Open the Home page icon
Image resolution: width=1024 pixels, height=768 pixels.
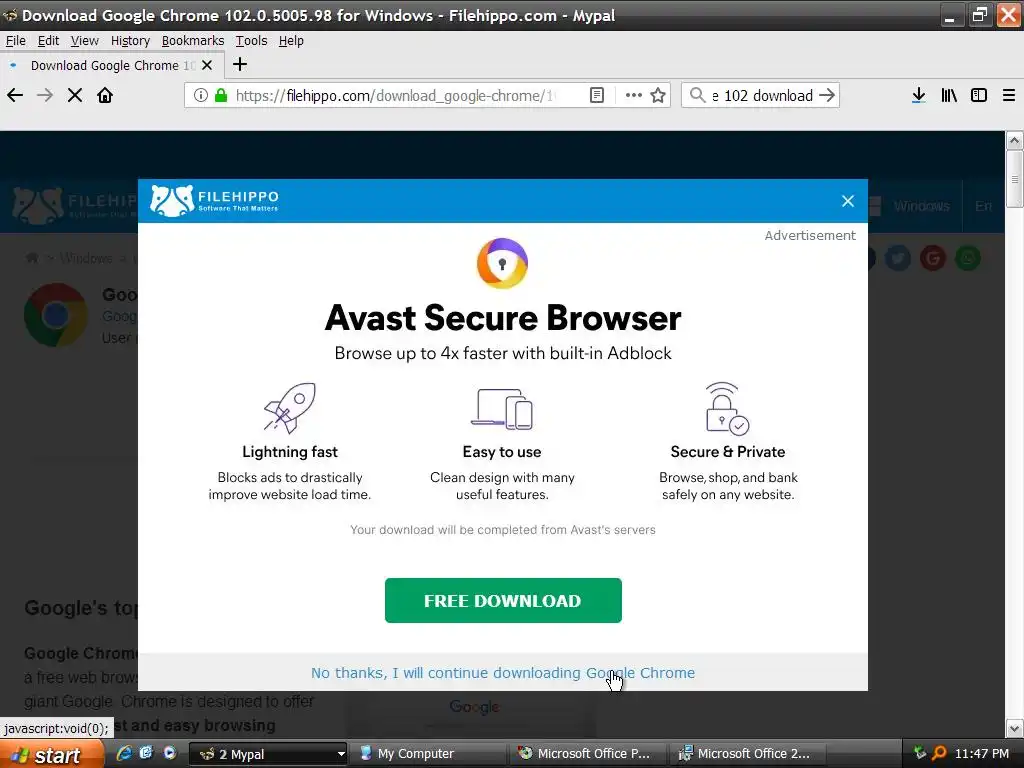(105, 95)
